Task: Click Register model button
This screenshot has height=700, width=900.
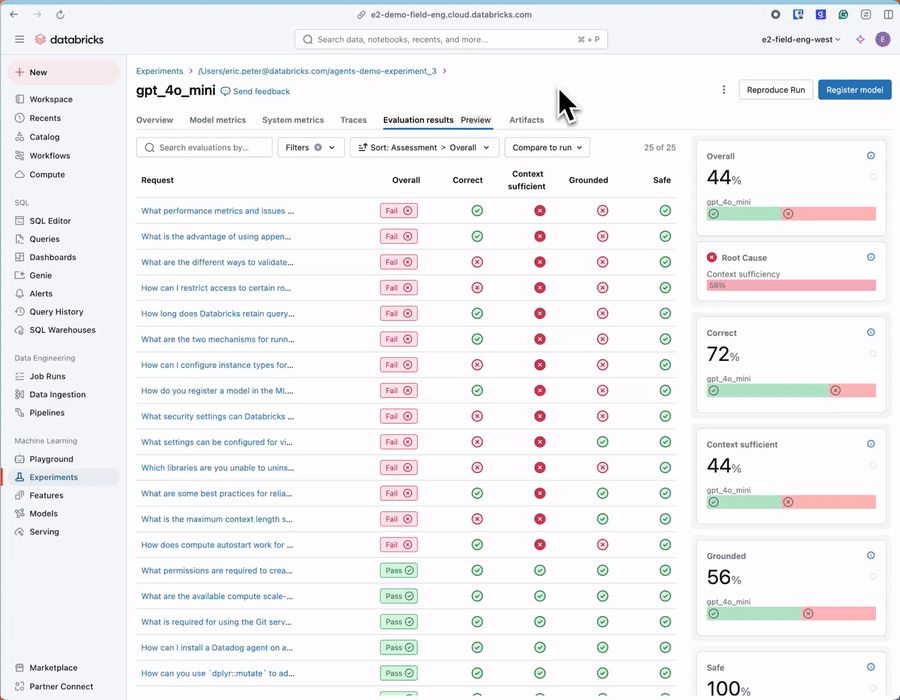Action: point(855,90)
